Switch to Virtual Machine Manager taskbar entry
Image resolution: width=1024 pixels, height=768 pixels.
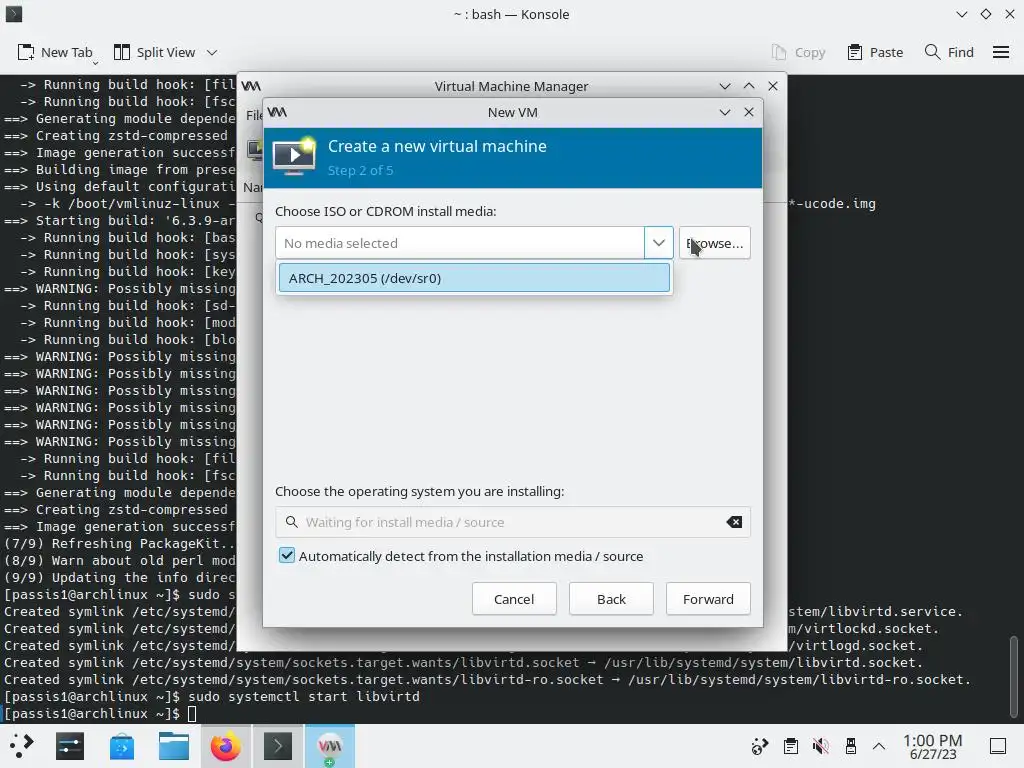coord(330,746)
